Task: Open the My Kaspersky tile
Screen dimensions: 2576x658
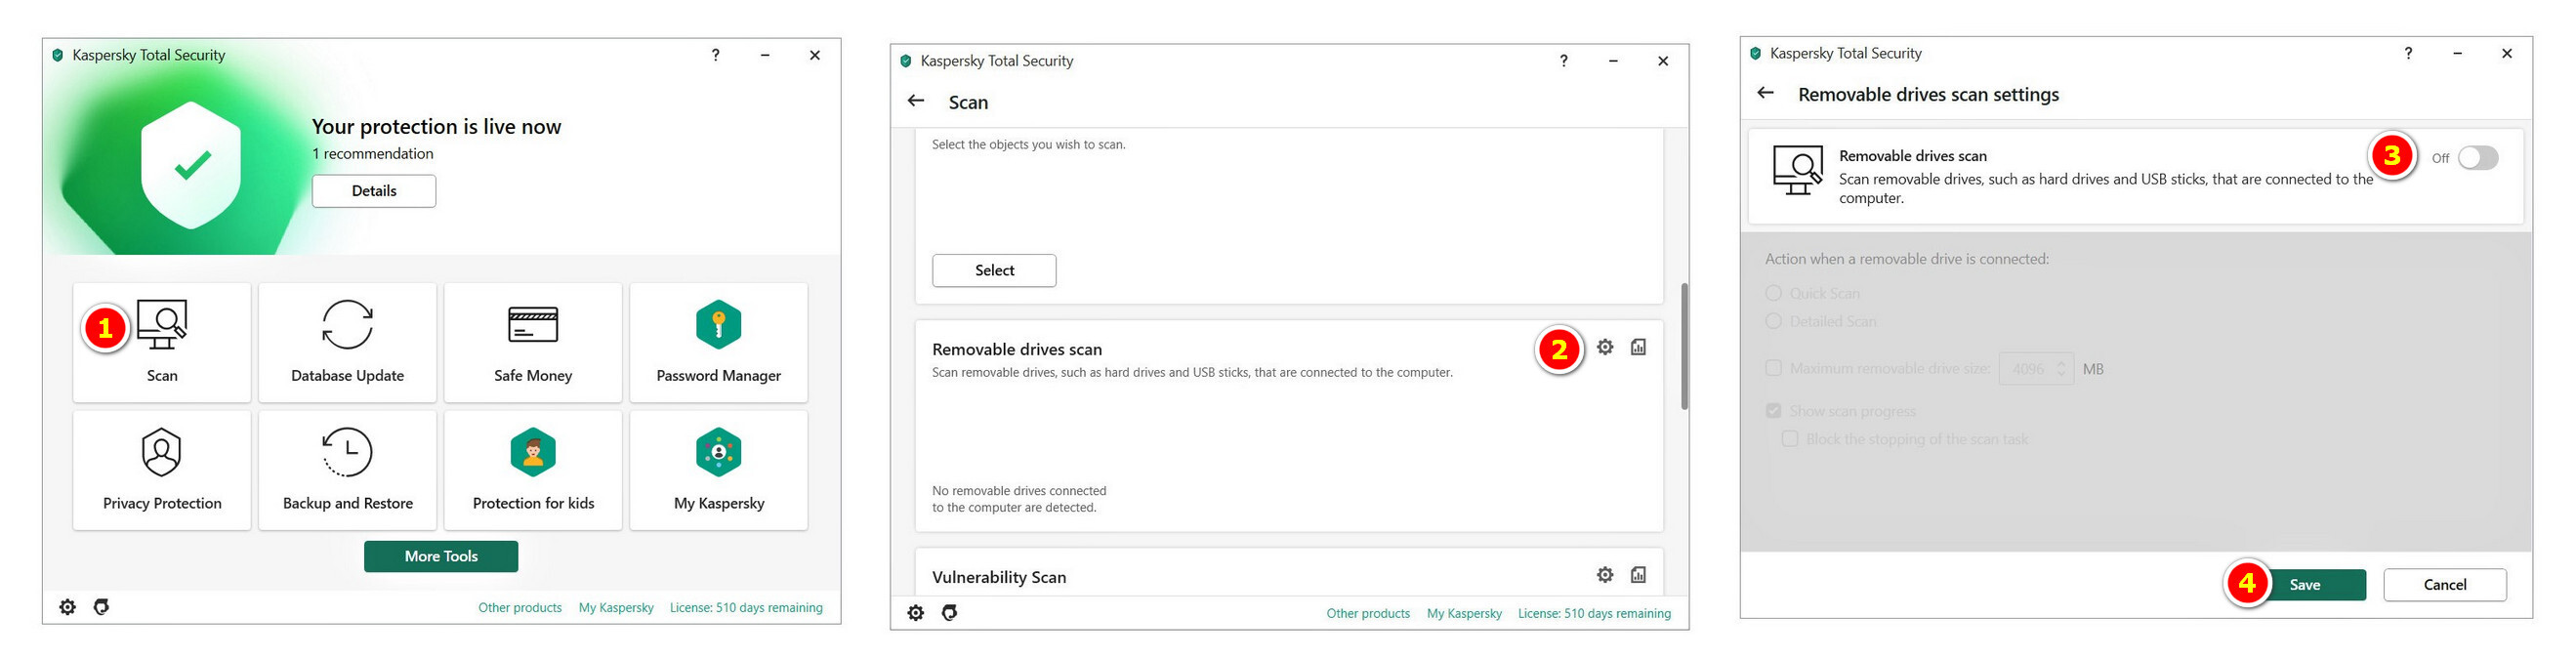Action: click(x=718, y=469)
